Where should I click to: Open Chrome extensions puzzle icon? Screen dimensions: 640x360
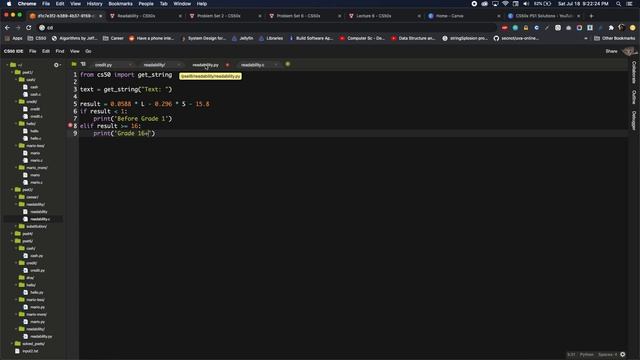pos(611,28)
